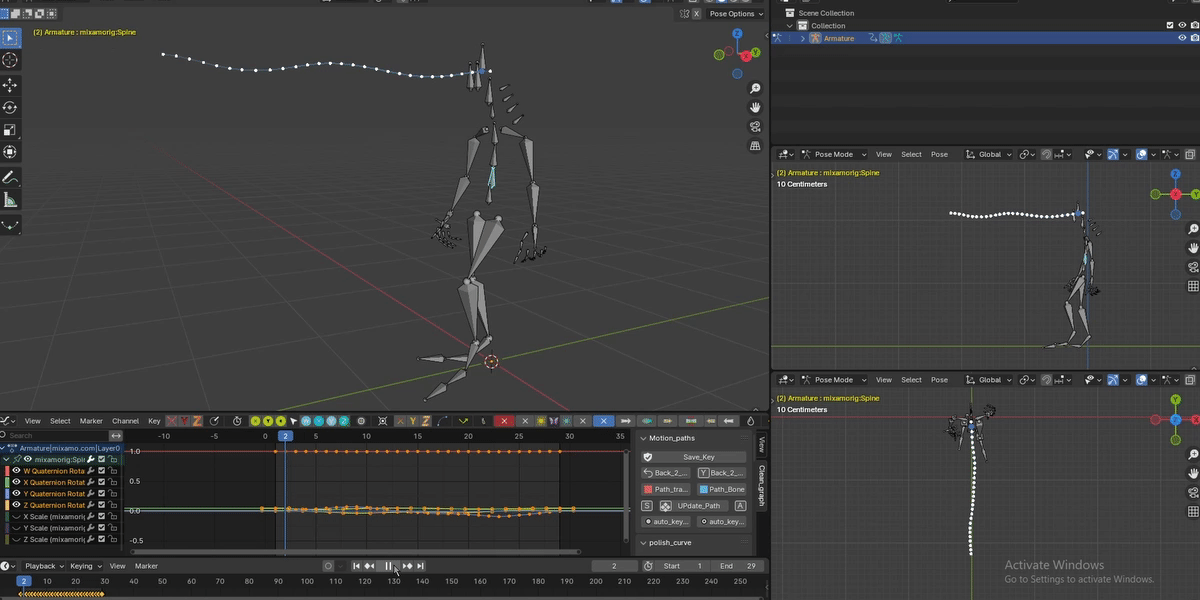Screen dimensions: 1200x600
Task: Hide the W Quaternion Rotation channel
Action: [x=16, y=470]
